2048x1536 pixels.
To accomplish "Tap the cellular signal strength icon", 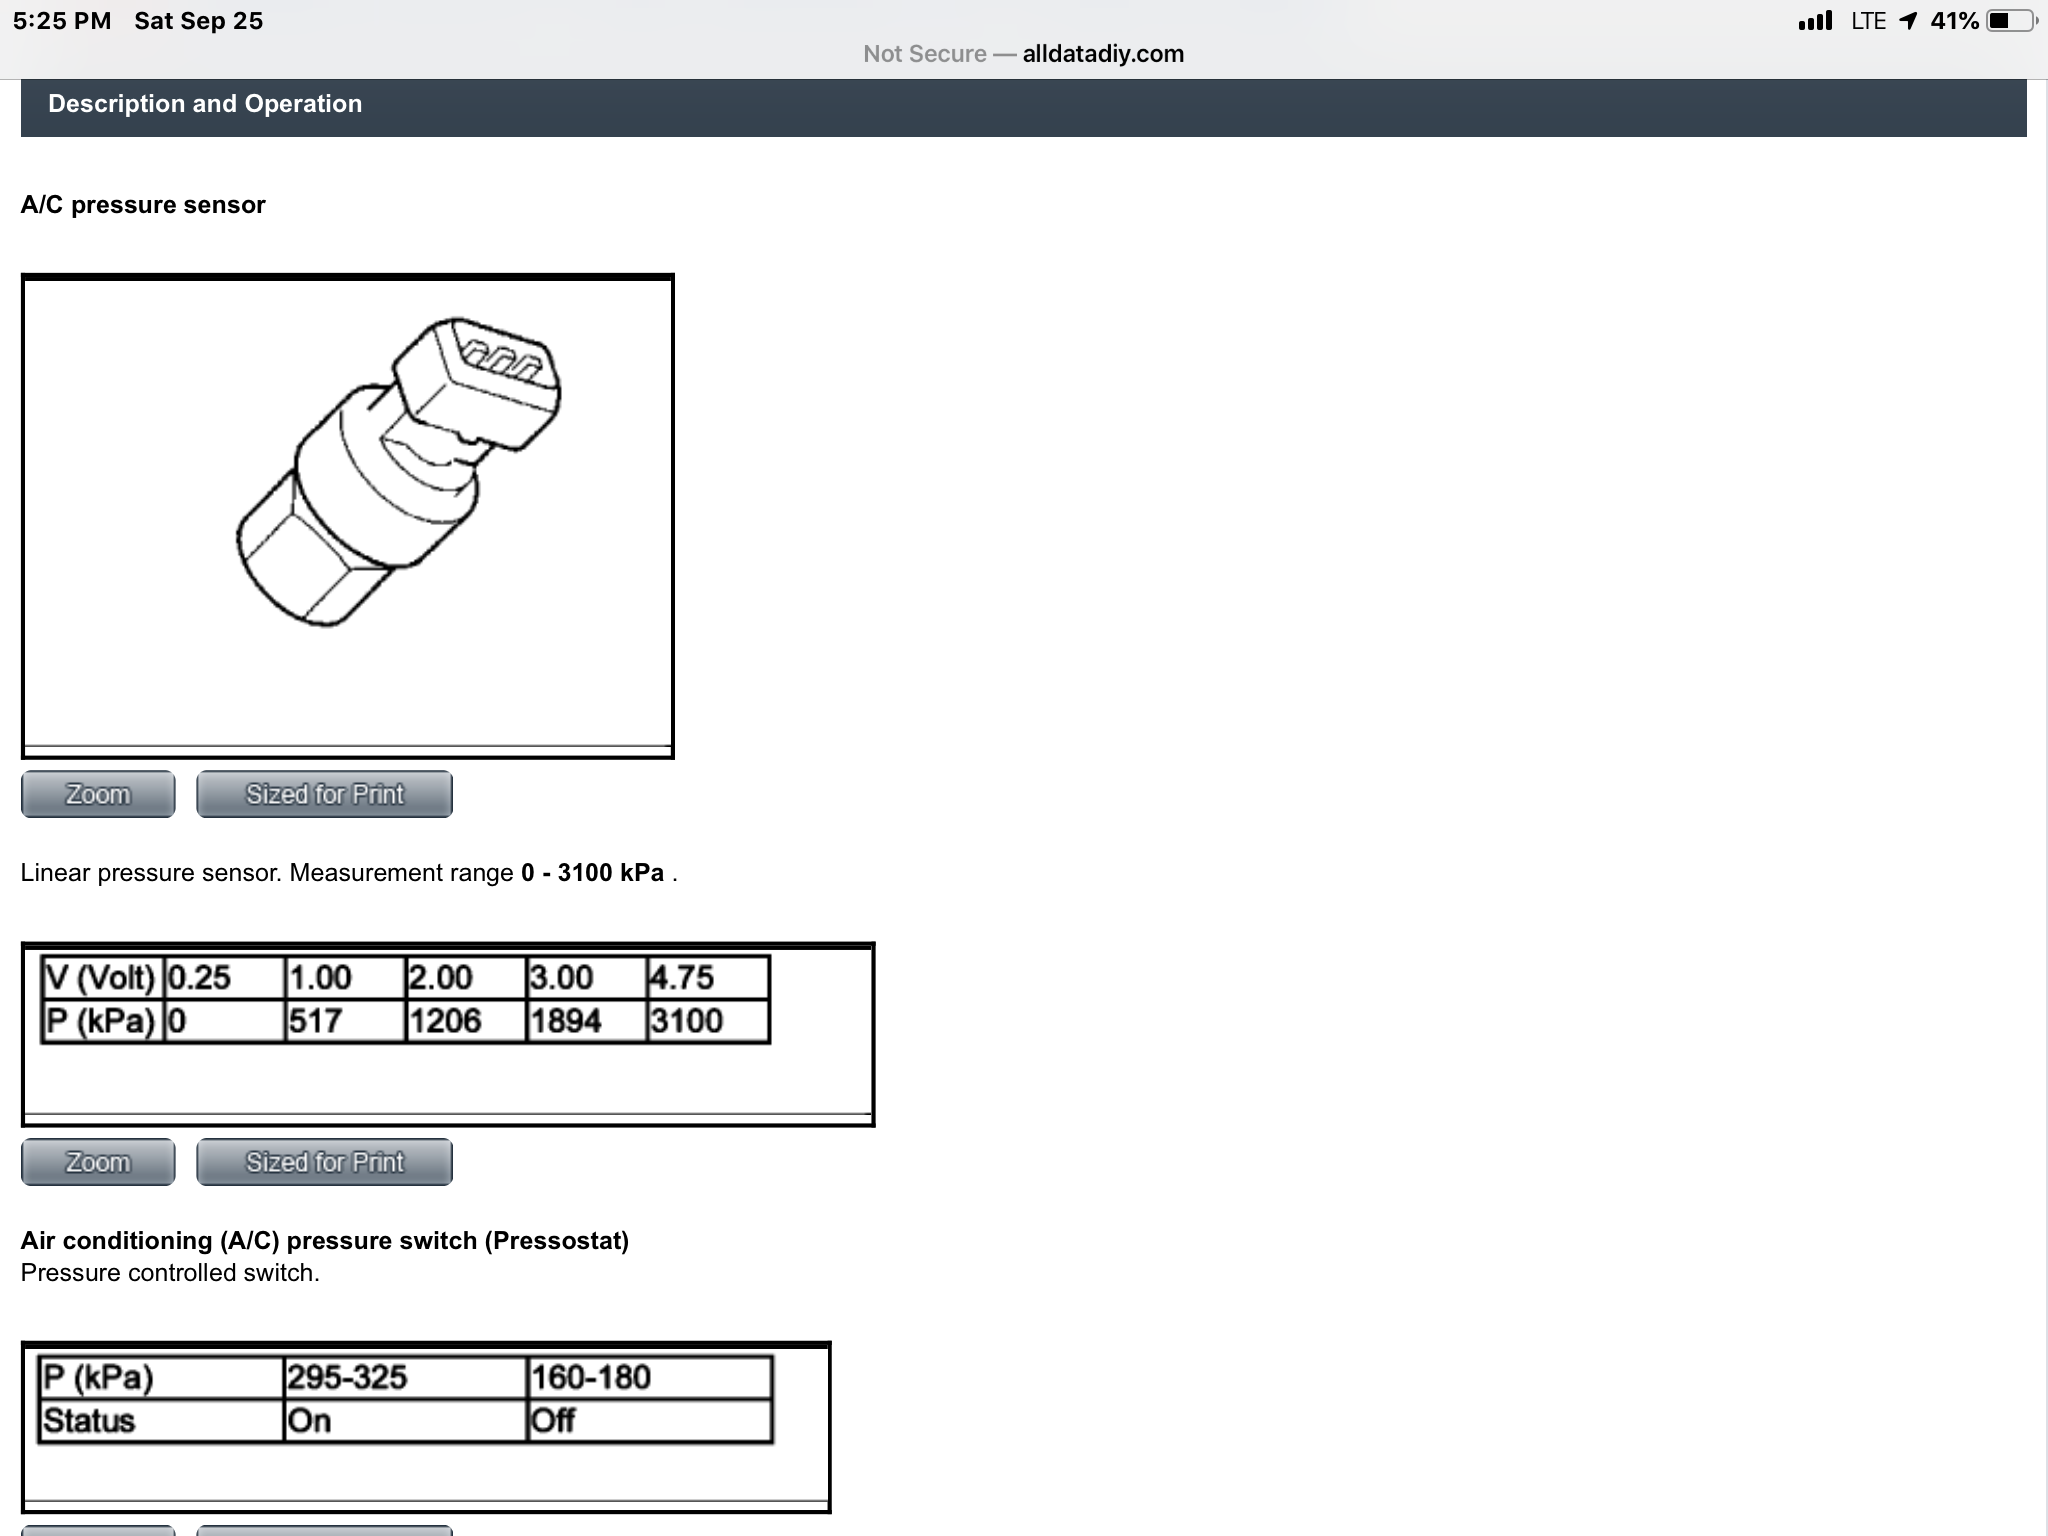I will [1815, 21].
